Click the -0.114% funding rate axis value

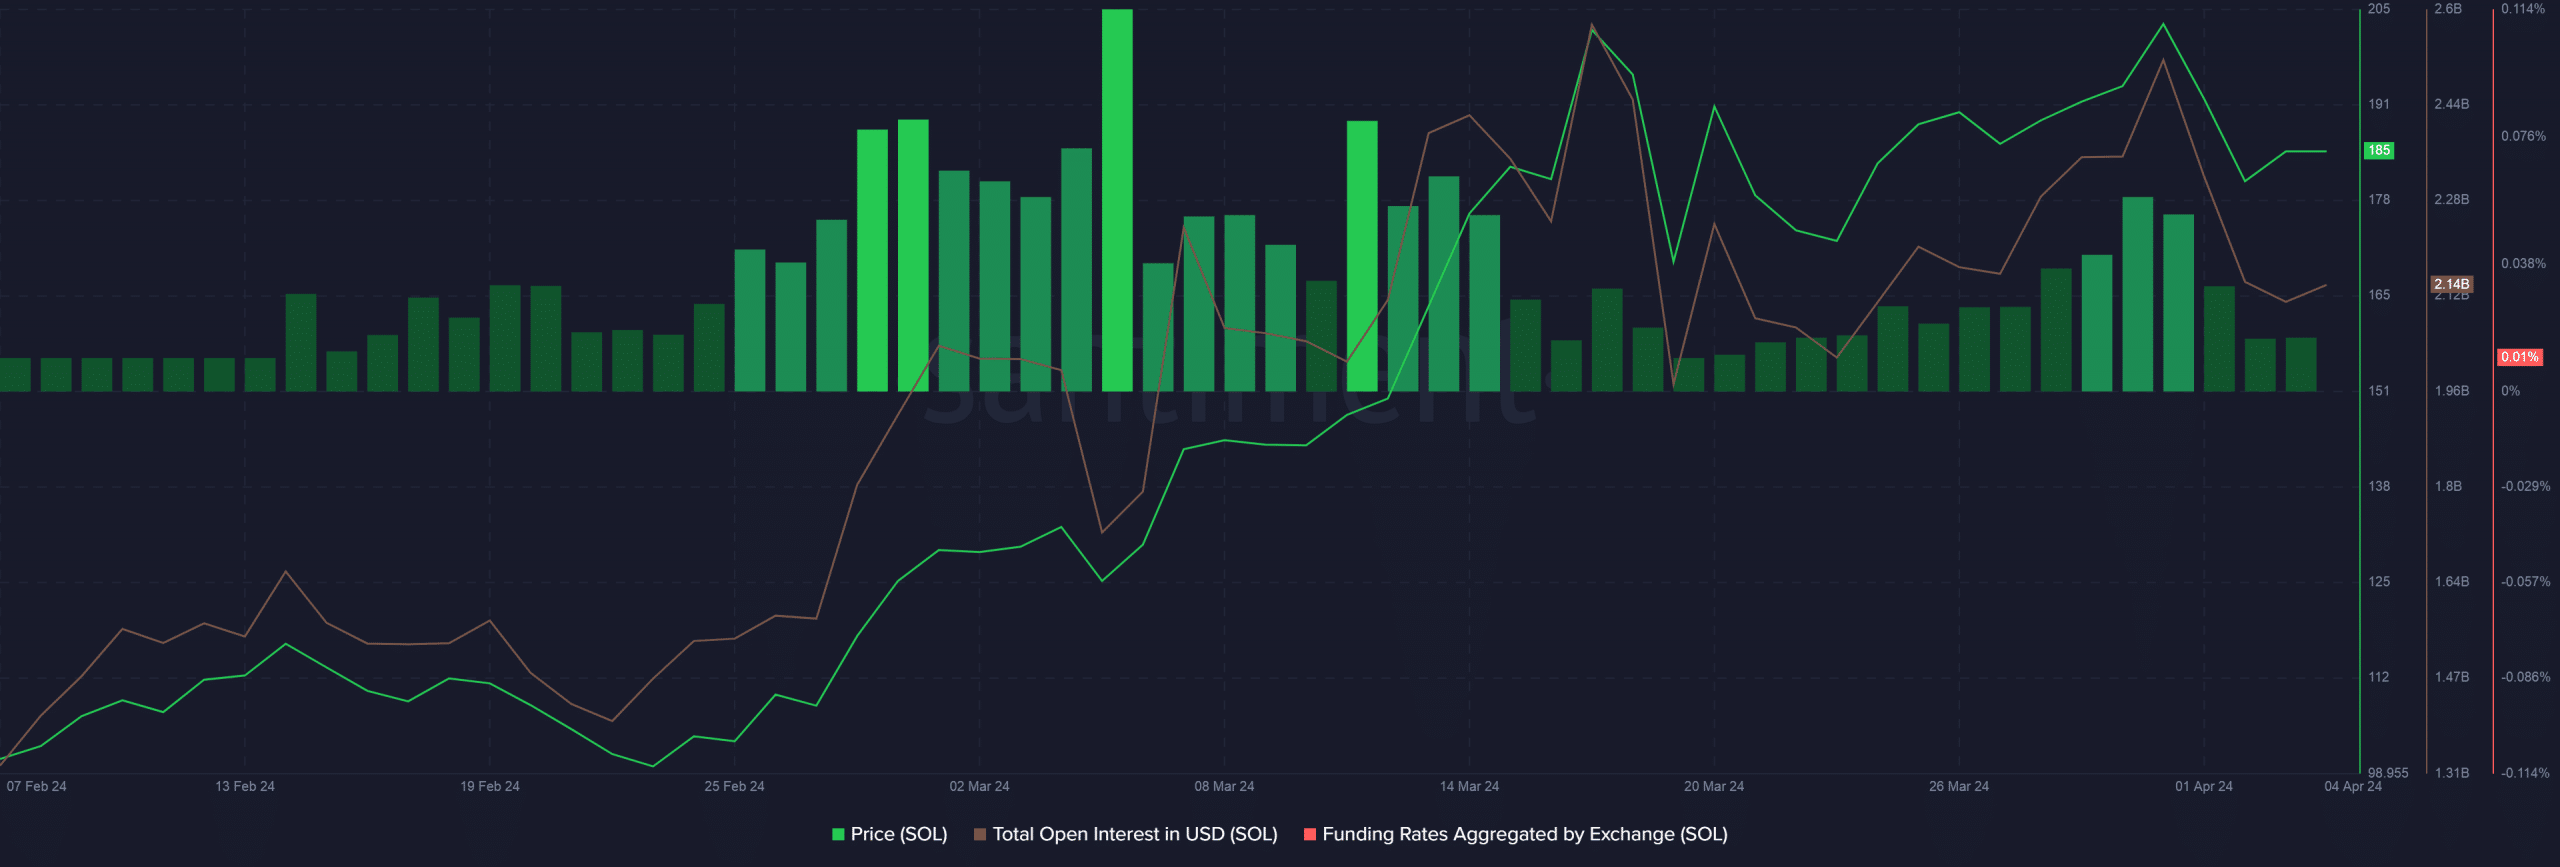point(2525,773)
